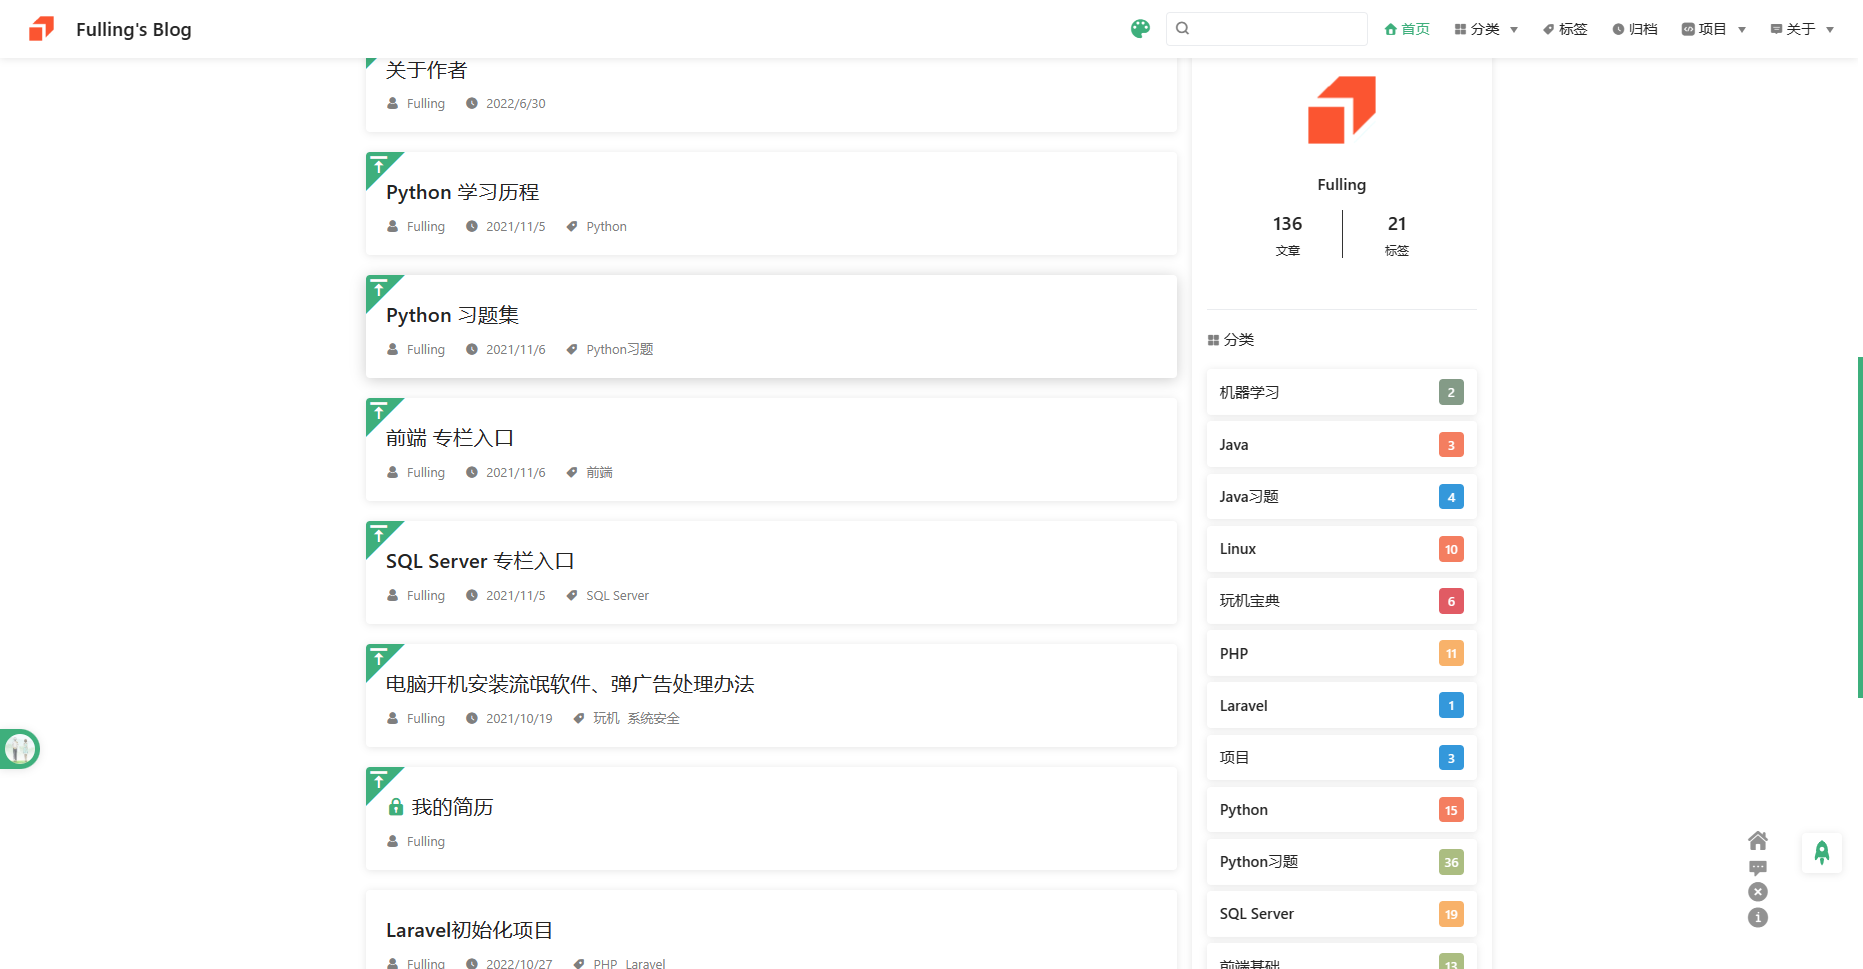Image resolution: width=1863 pixels, height=969 pixels.
Task: Open the article 前端 专栏入口
Action: pyautogui.click(x=450, y=438)
